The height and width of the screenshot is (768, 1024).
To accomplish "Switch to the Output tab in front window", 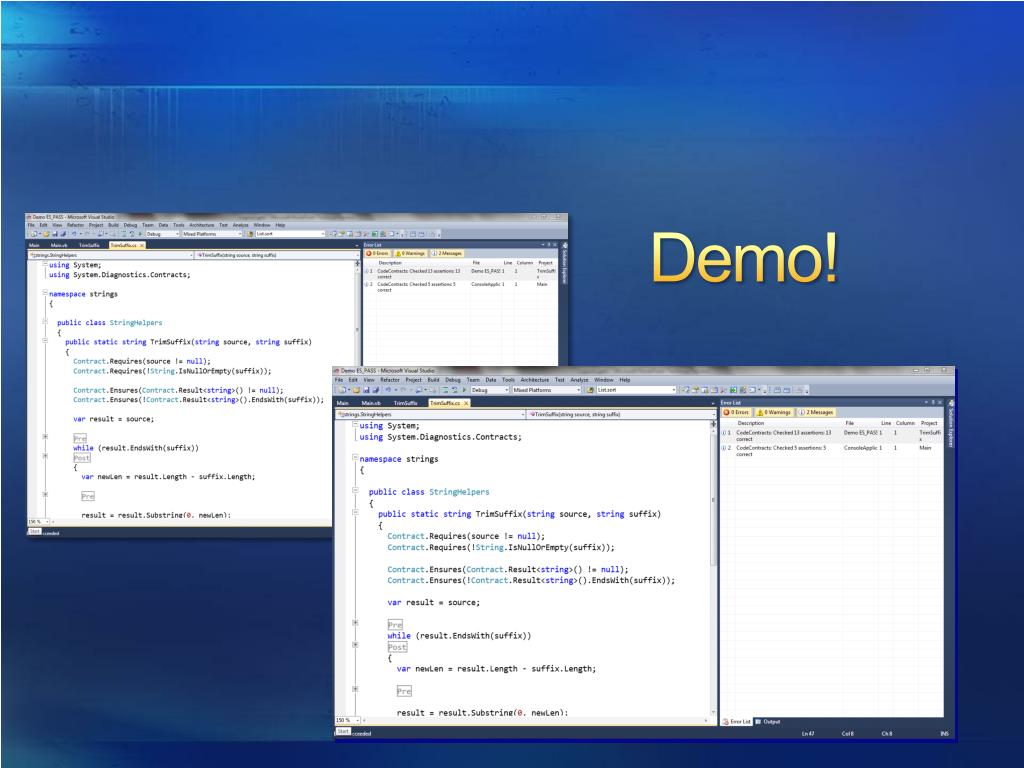I will pos(769,722).
